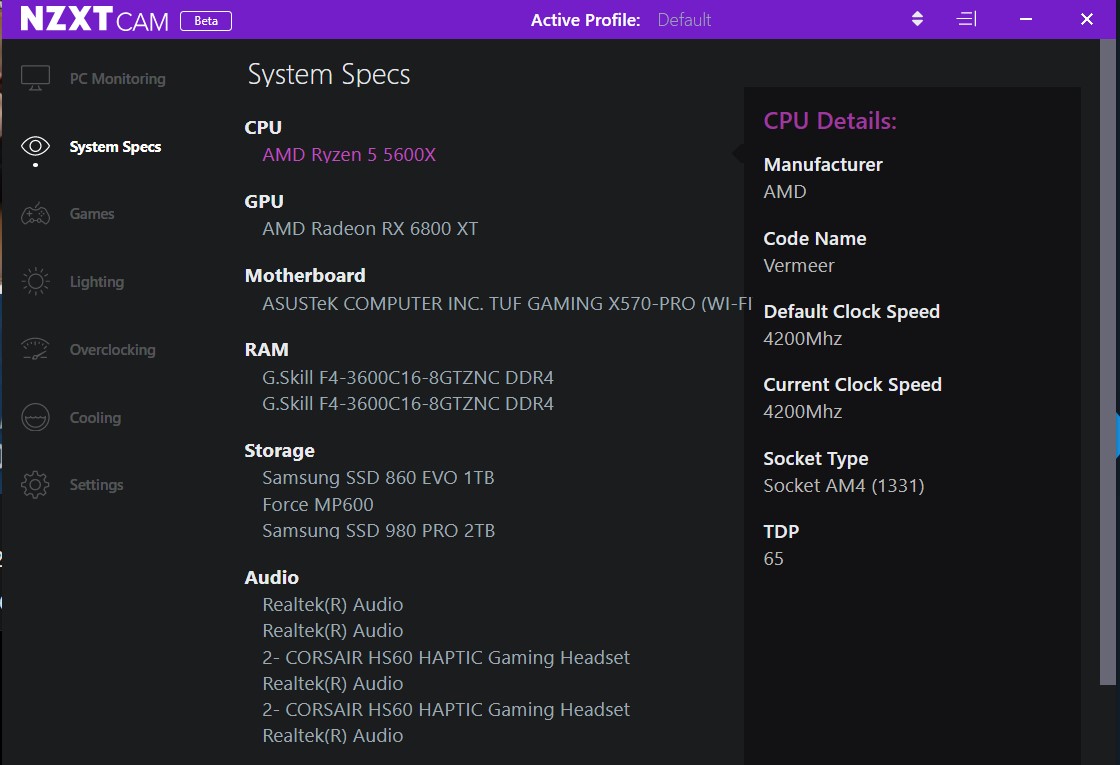Select Samsung SSD 980 PRO 2TB
1120x765 pixels.
(x=379, y=531)
